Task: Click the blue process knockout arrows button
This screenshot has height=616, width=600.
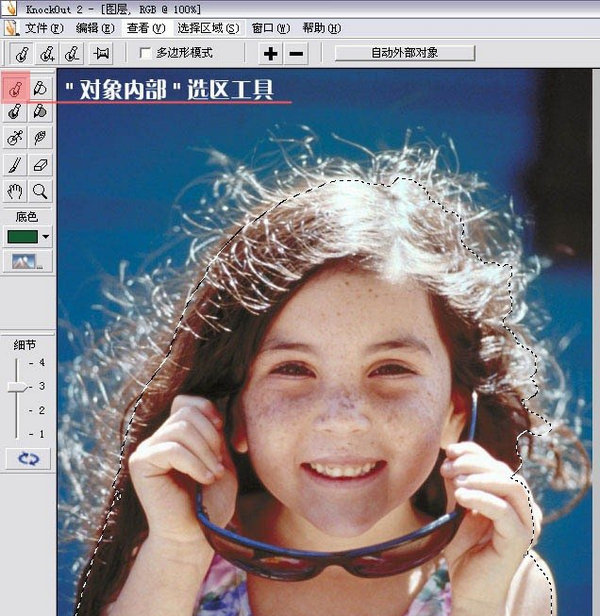Action: 28,459
